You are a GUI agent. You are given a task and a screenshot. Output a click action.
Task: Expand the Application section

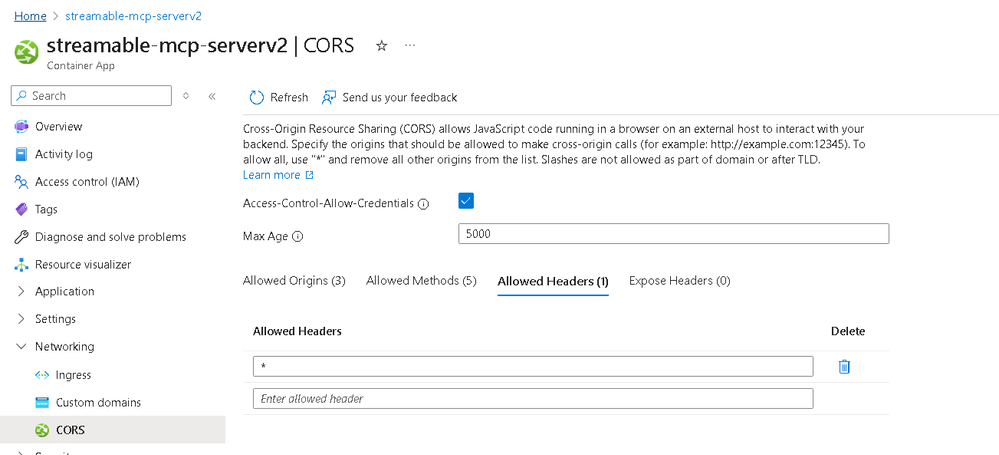pos(22,292)
